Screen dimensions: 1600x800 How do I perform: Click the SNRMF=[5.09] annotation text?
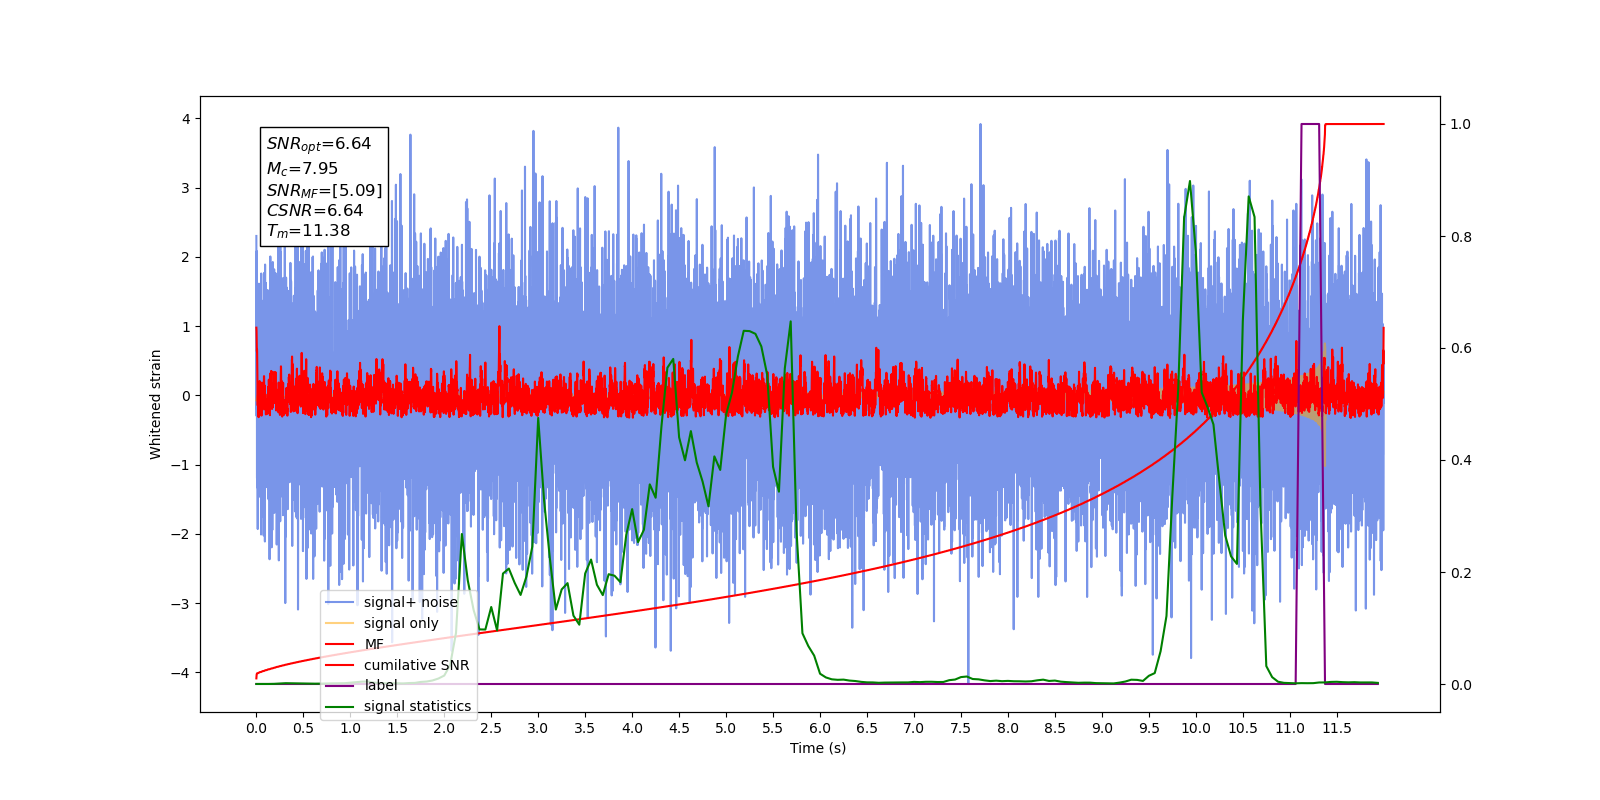(x=324, y=190)
